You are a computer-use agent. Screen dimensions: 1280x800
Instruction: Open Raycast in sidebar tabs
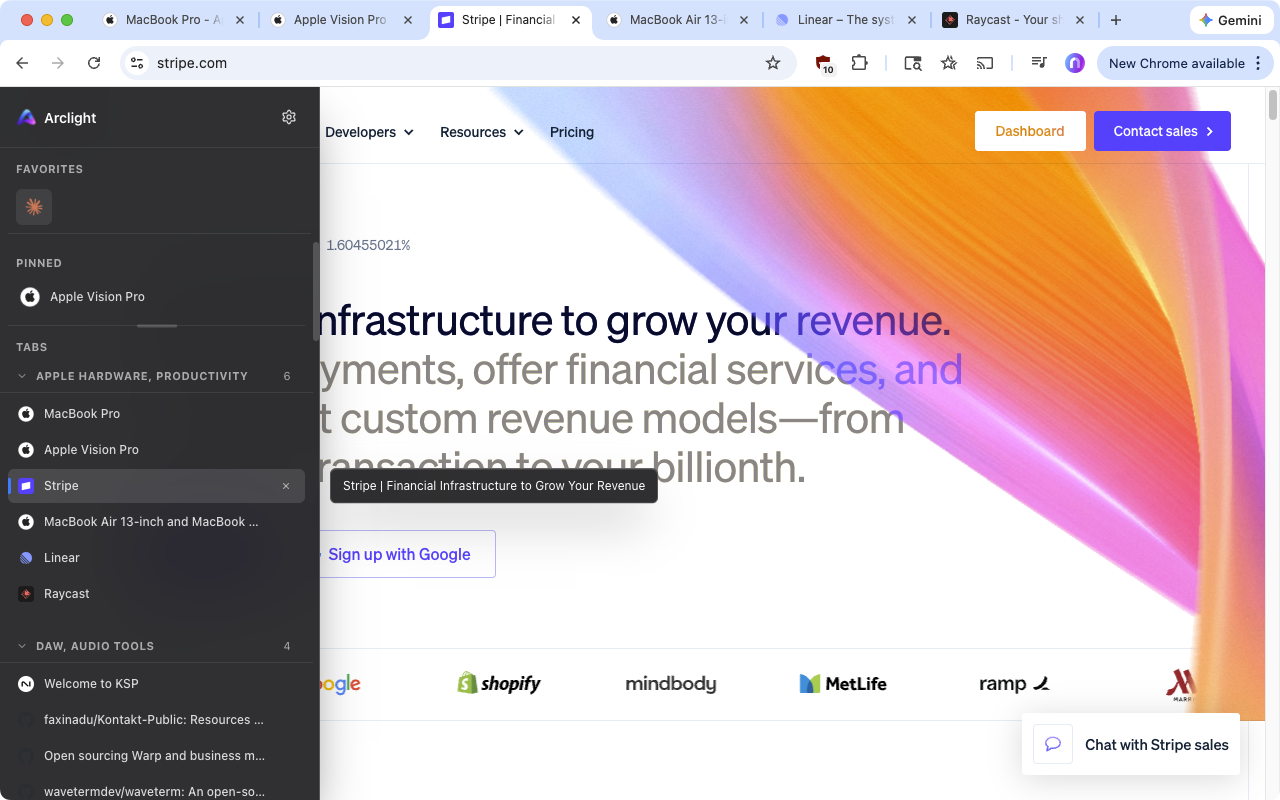pos(156,594)
